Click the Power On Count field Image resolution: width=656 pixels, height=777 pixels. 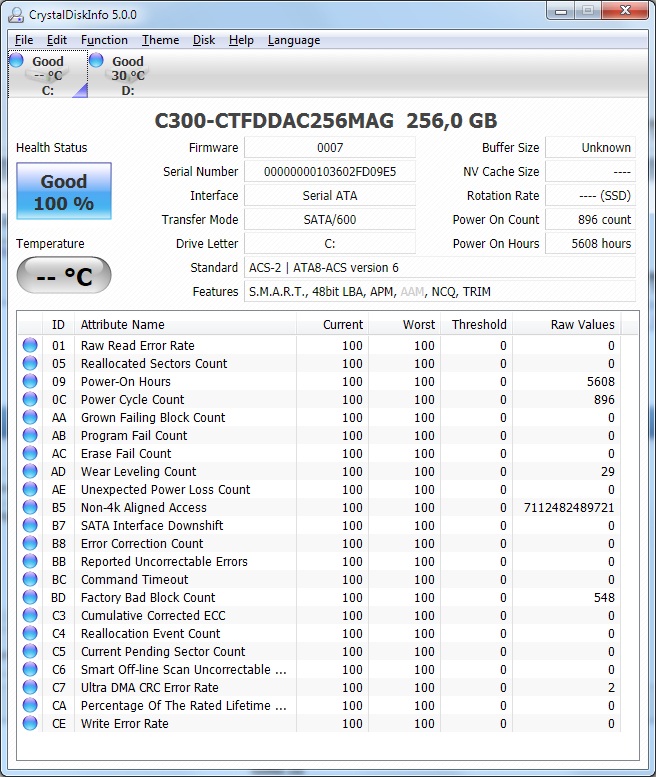tap(591, 220)
